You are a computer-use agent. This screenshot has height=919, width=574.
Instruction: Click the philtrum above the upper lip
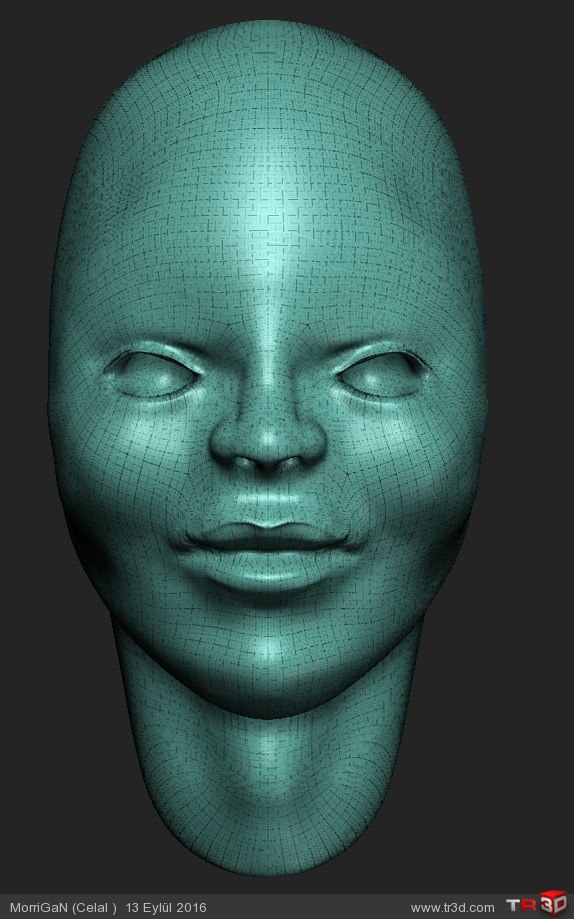click(x=268, y=503)
